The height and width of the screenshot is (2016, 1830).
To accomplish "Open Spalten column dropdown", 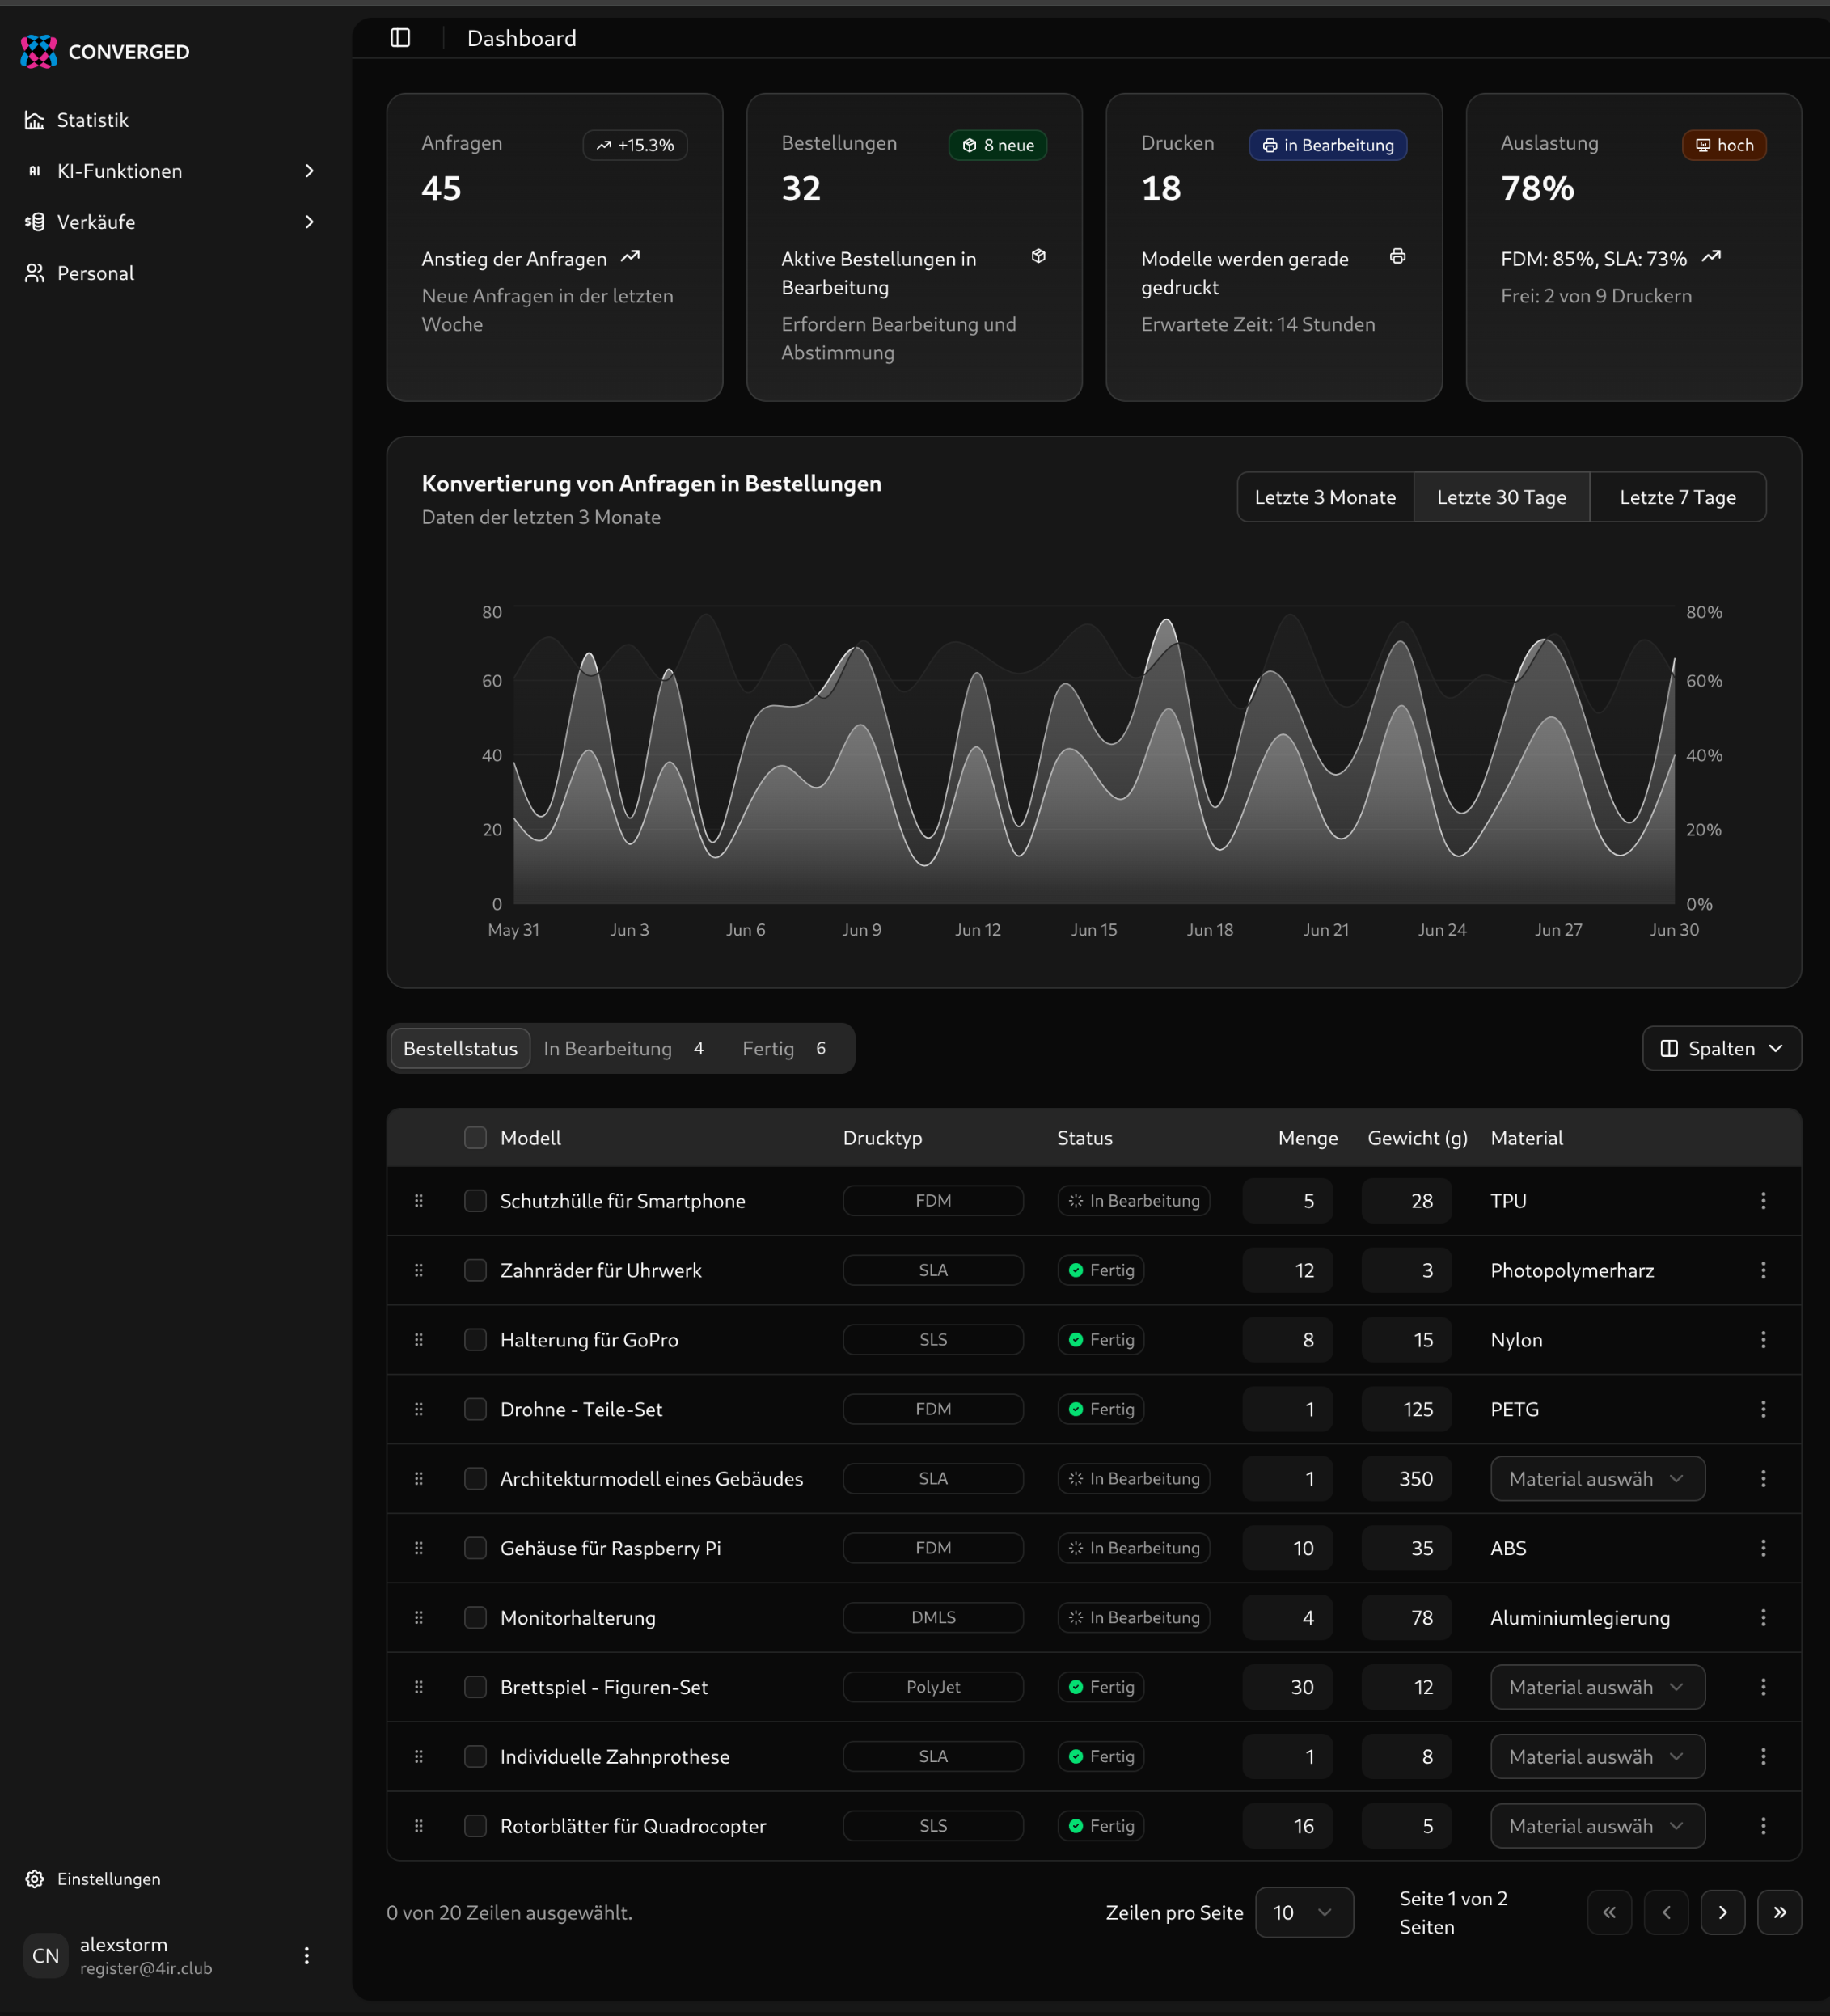I will coord(1721,1048).
